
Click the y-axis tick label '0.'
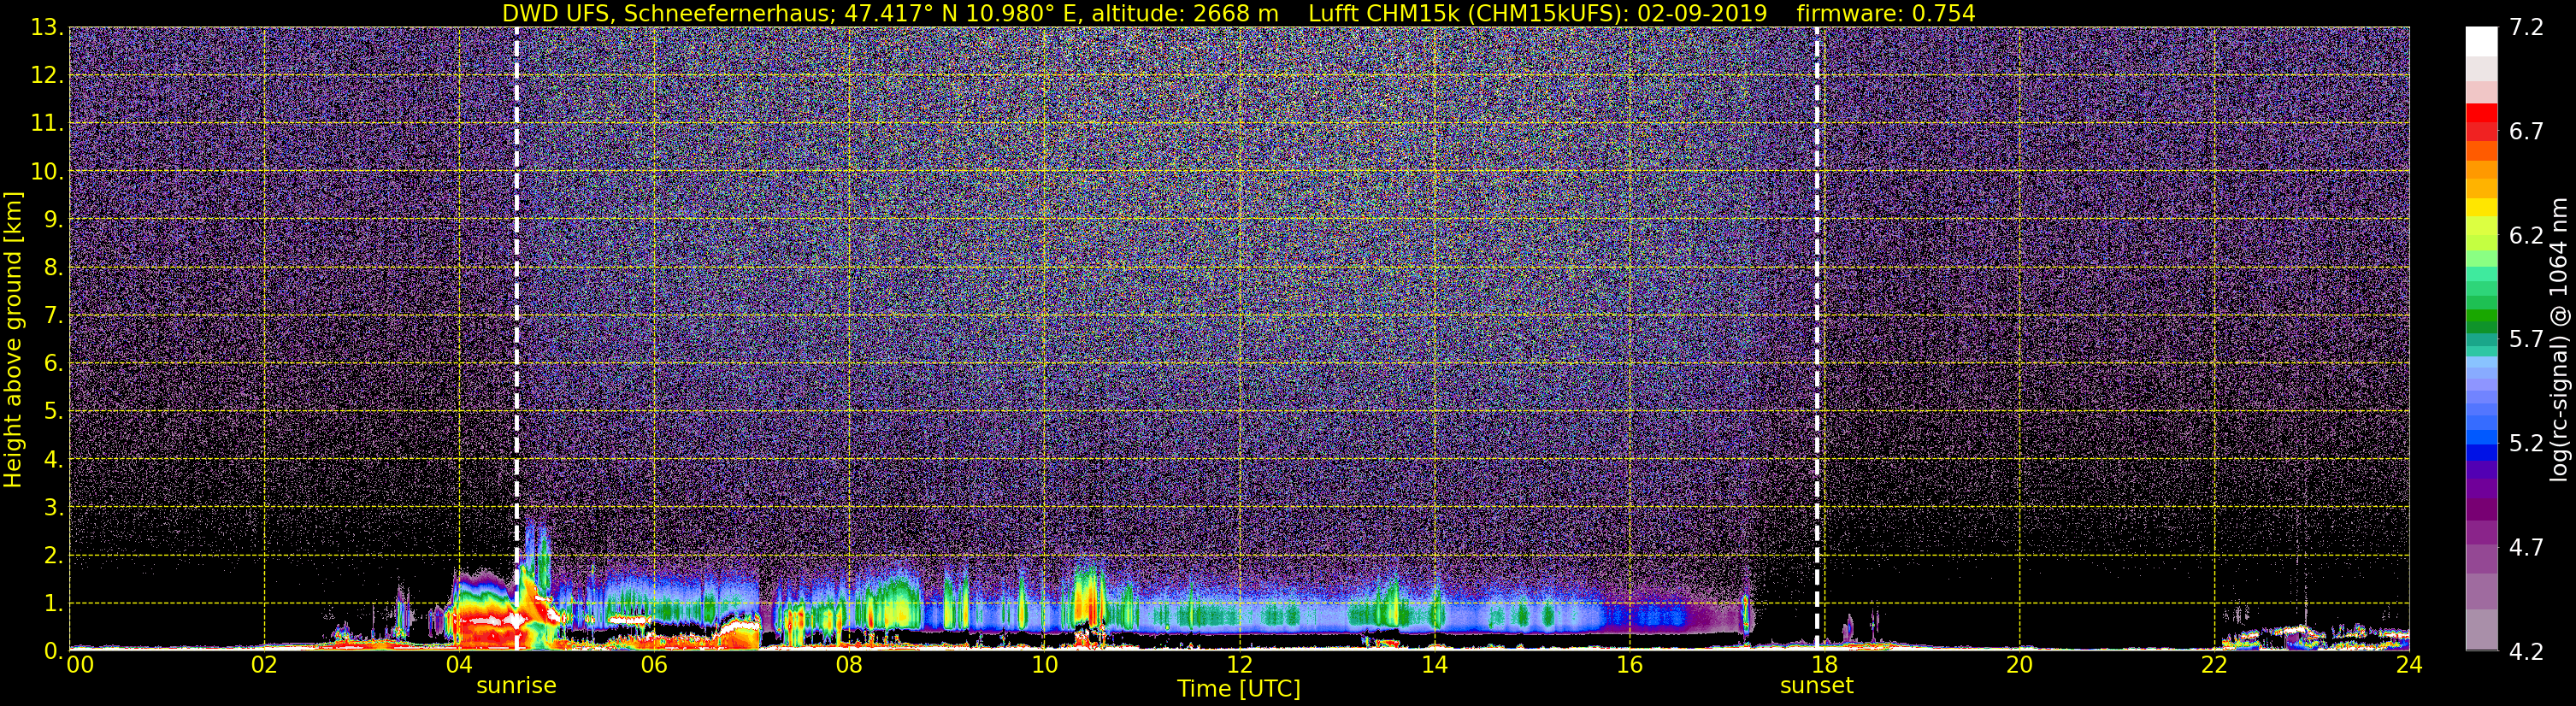tap(53, 651)
